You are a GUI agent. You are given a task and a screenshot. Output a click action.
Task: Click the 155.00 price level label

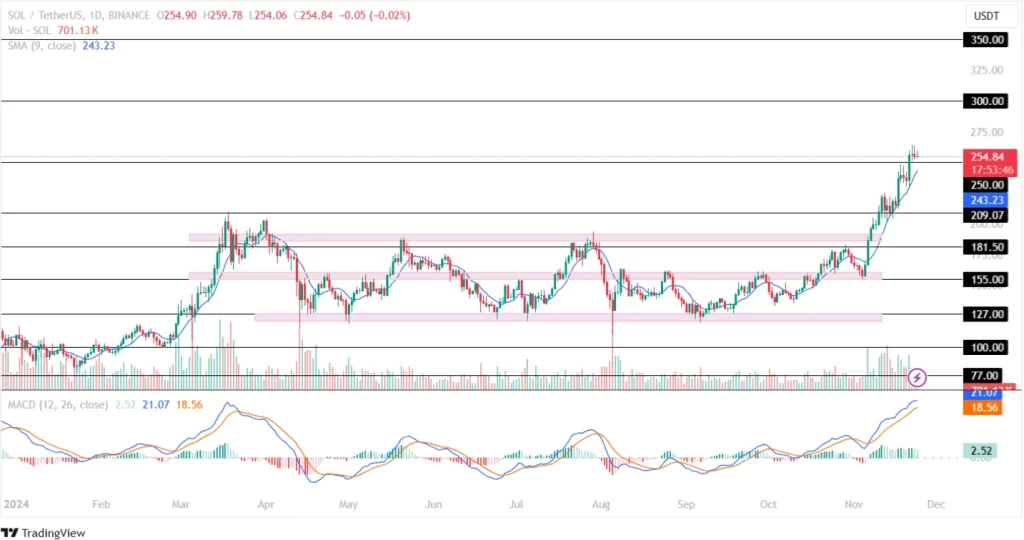click(986, 279)
